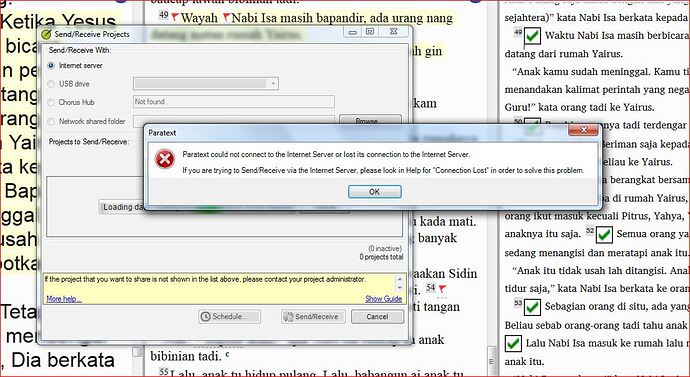Select the Chorus Hub radio option

51,102
